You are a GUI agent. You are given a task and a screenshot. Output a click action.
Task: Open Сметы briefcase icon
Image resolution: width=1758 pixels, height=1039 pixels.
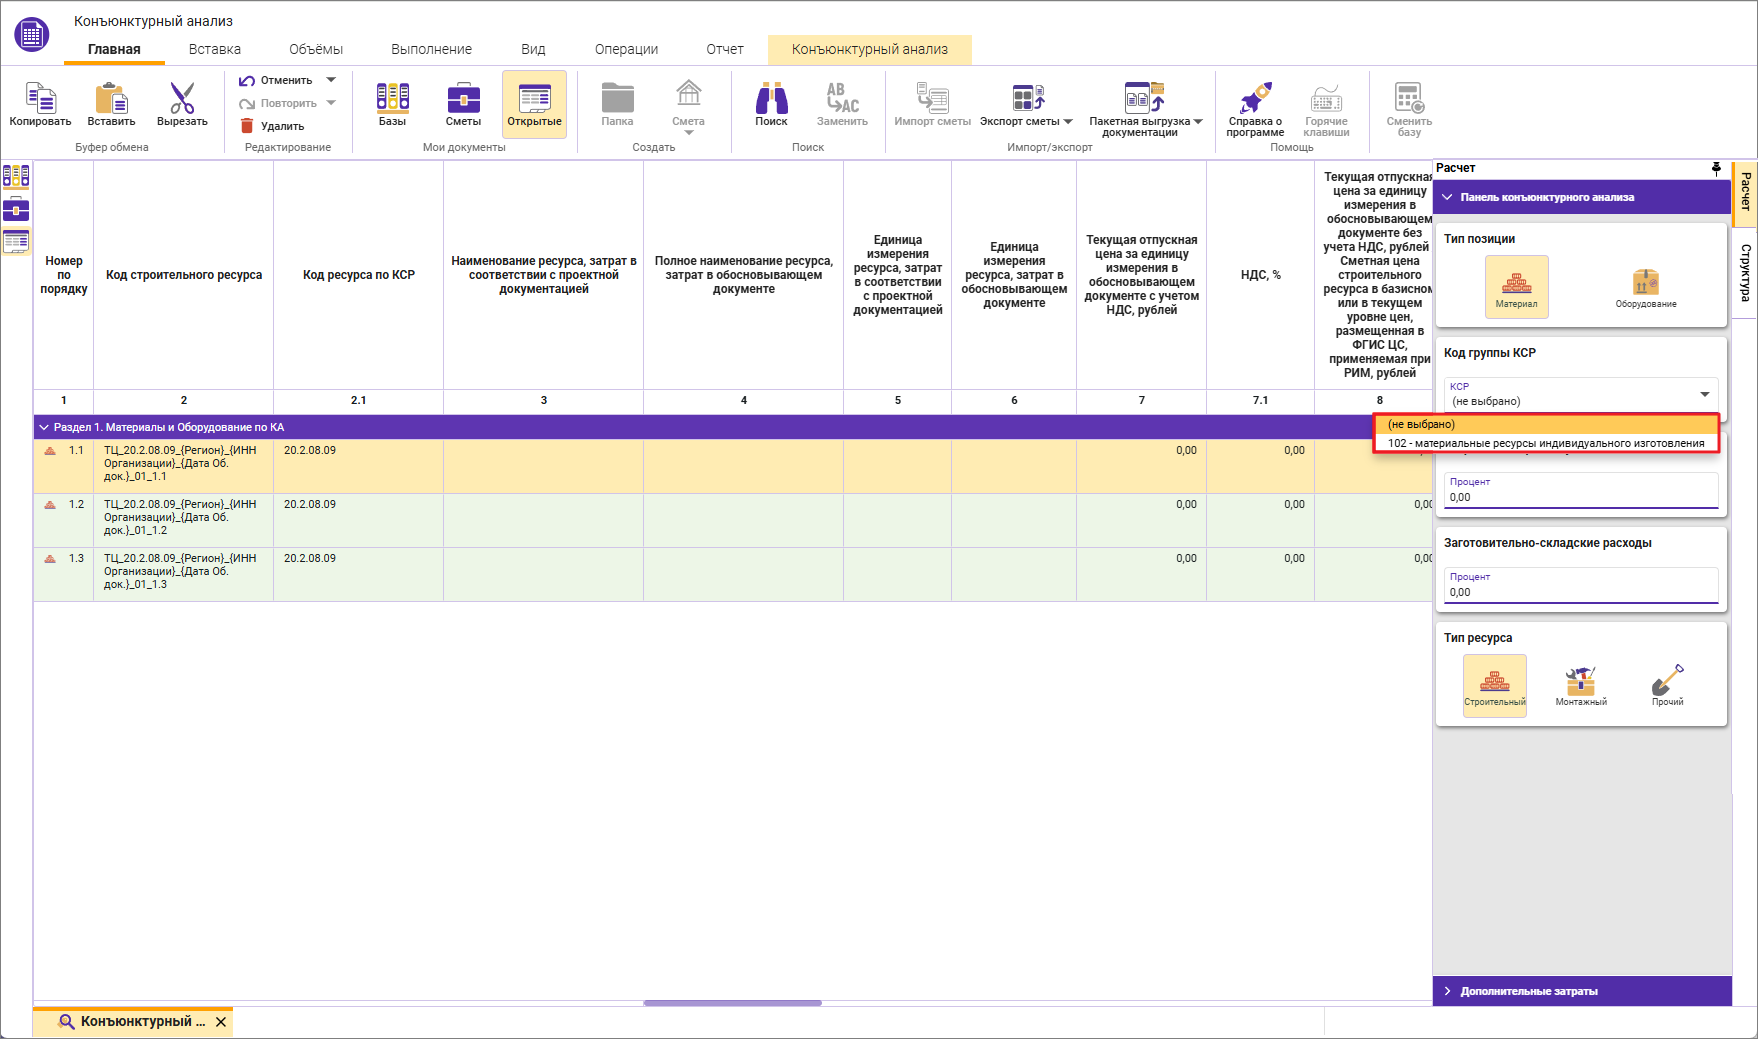[x=463, y=98]
